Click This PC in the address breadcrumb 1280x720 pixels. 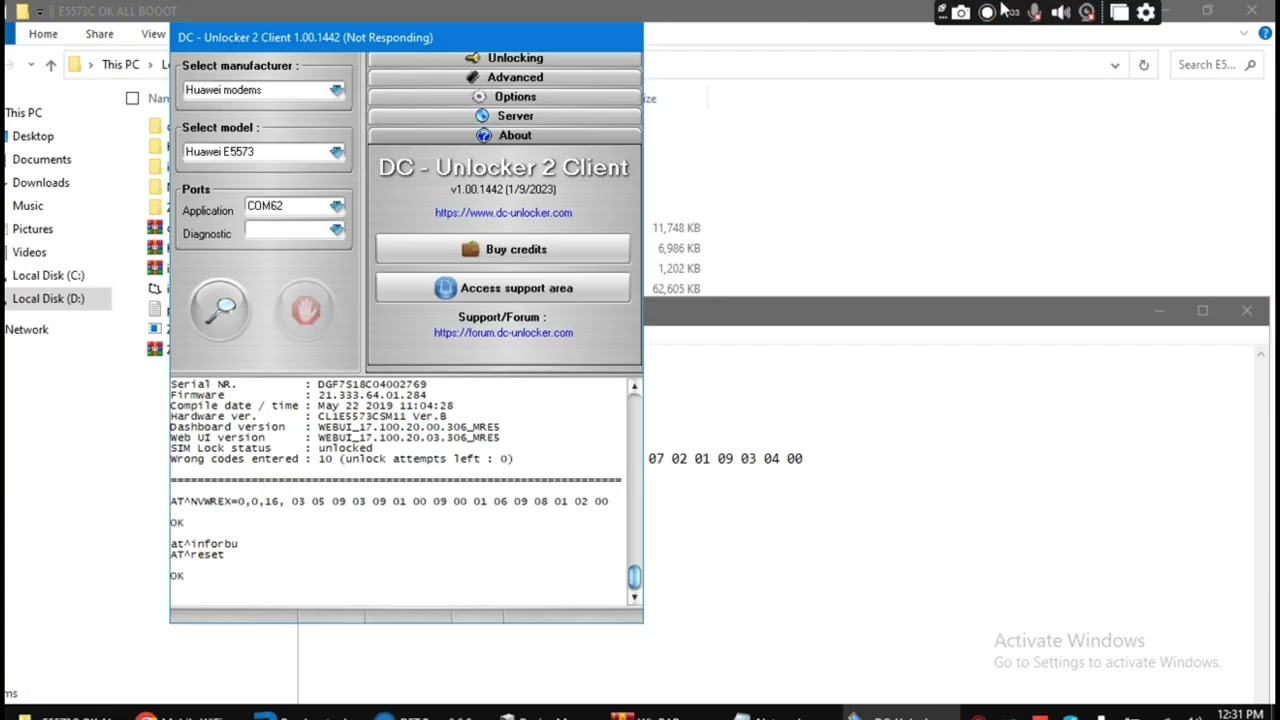[120, 65]
